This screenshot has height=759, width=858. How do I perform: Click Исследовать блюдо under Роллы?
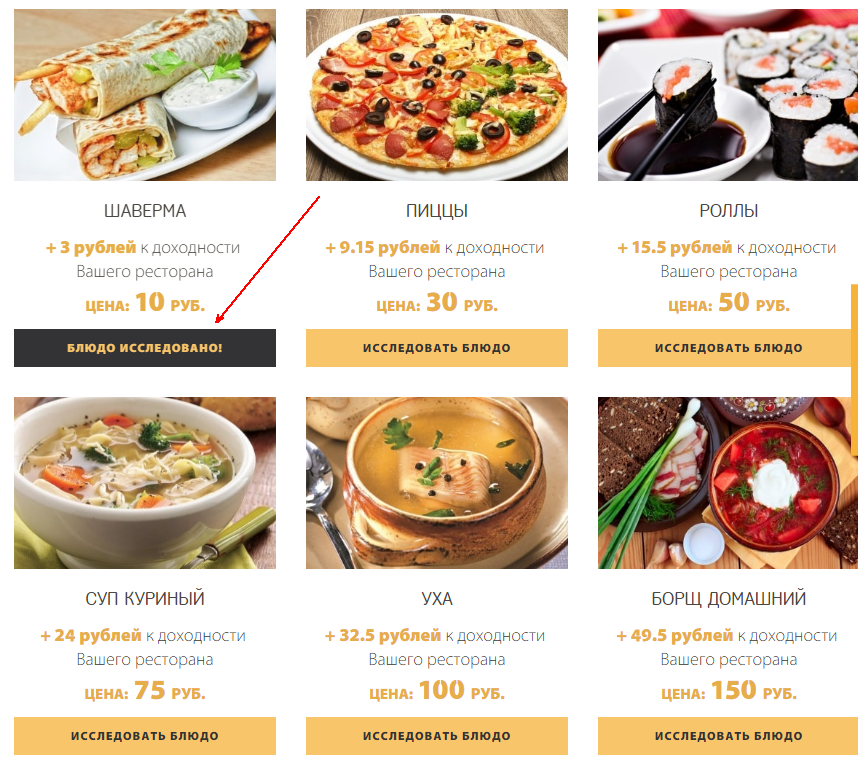(728, 348)
